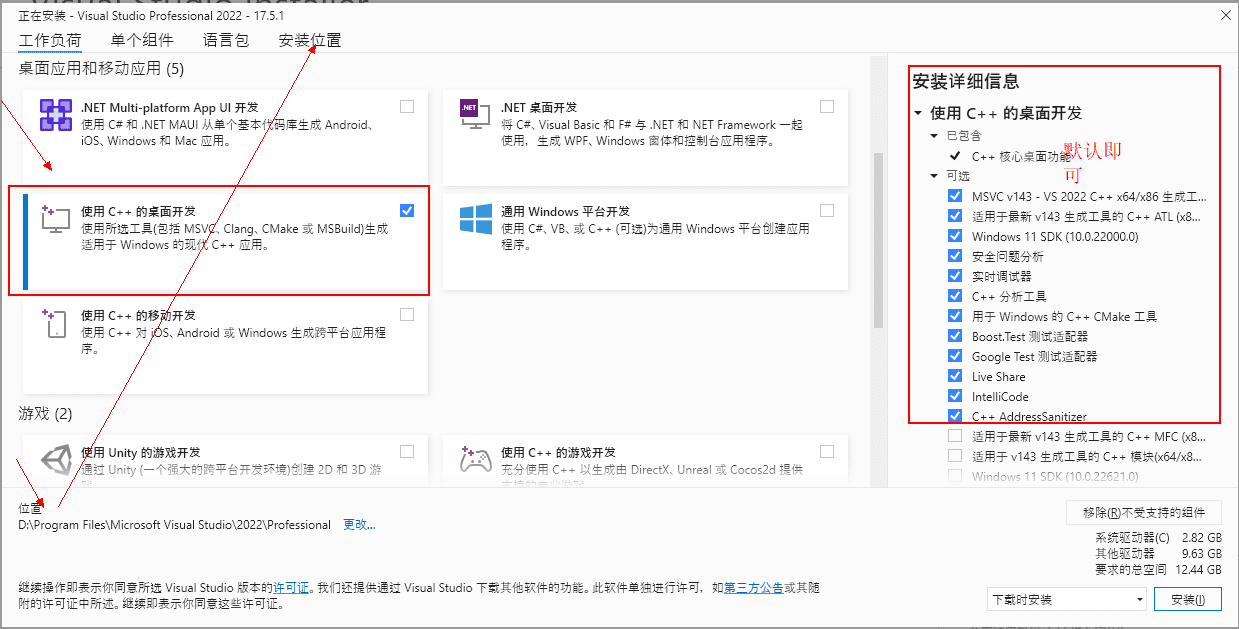Uncheck the Live Share component
Screen dimensions: 1239x629
point(954,376)
